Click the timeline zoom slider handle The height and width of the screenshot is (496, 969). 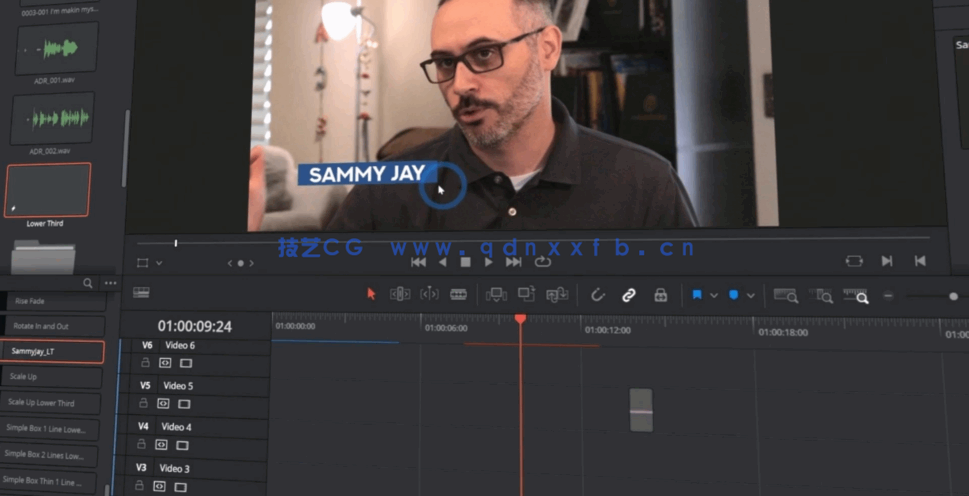[953, 296]
